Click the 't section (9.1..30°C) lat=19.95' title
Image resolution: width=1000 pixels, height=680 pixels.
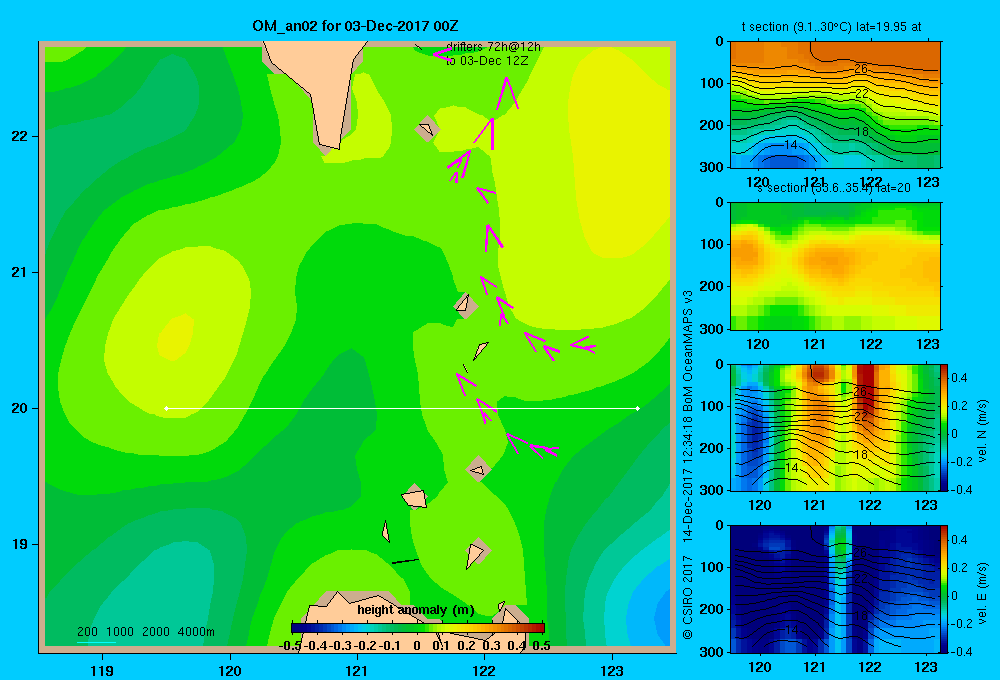point(831,27)
